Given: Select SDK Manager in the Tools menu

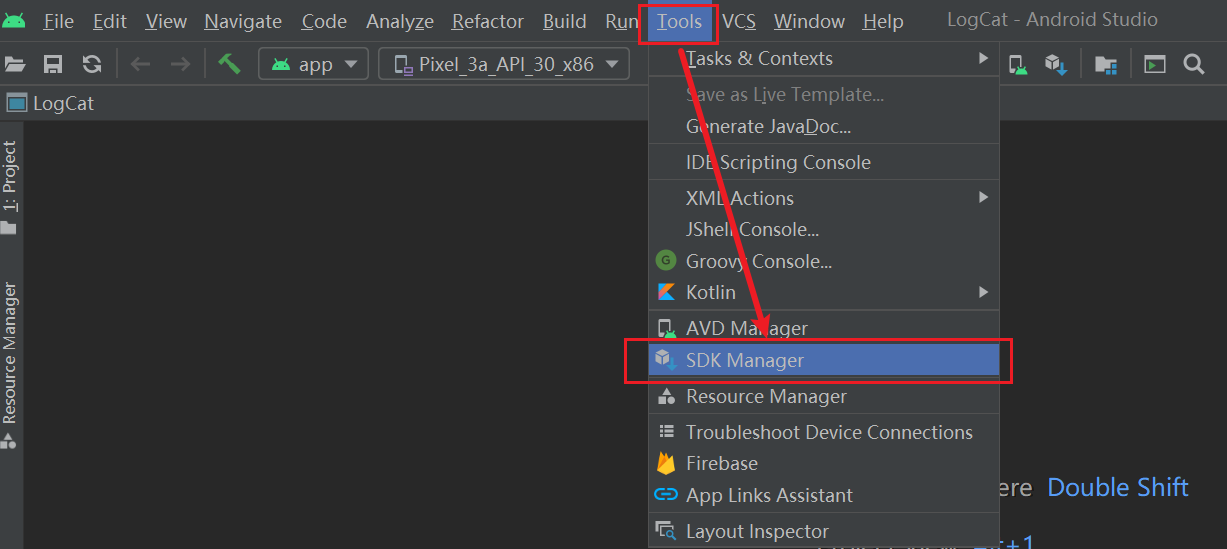Looking at the screenshot, I should (744, 360).
